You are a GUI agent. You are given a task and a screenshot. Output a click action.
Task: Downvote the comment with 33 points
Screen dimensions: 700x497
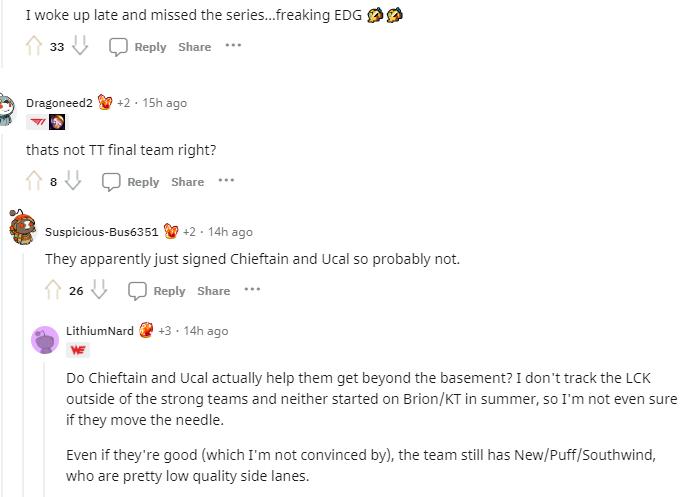[80, 46]
